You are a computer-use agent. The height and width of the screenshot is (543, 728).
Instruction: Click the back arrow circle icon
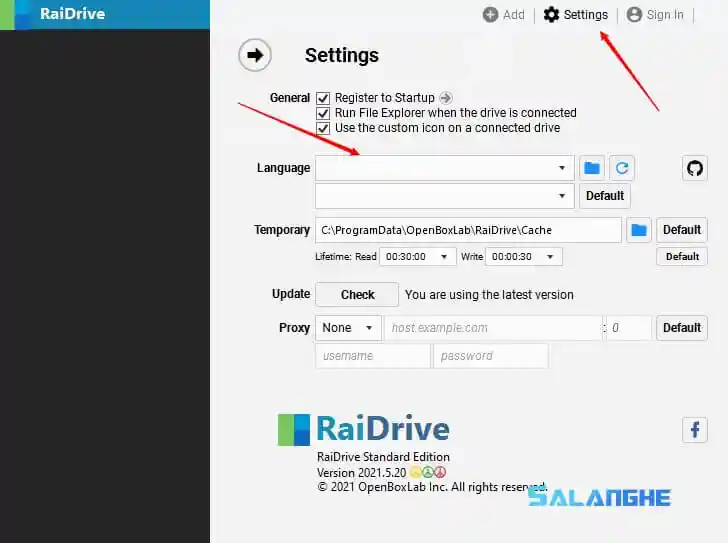255,55
